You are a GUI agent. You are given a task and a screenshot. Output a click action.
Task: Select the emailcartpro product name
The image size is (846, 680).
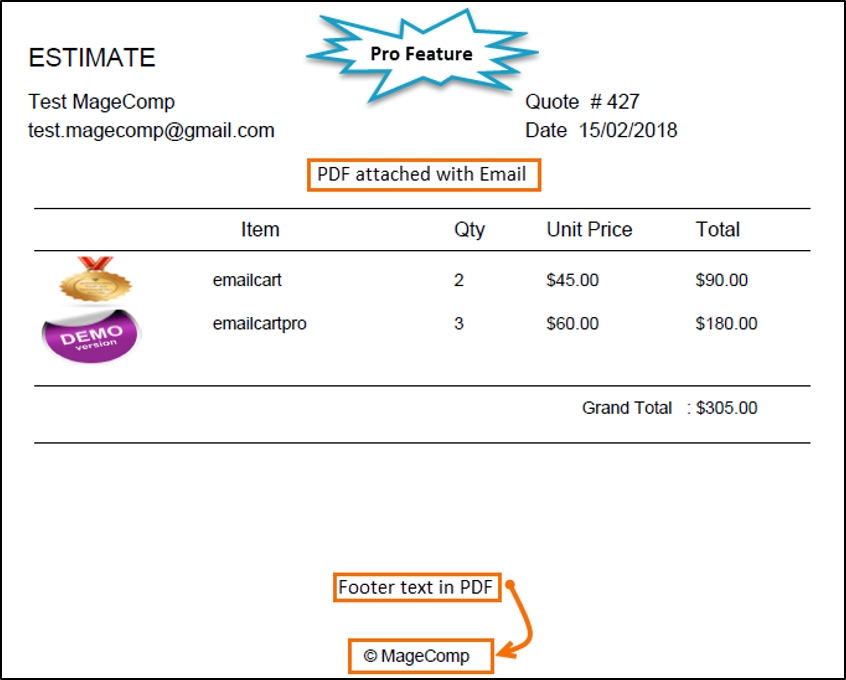(x=259, y=324)
